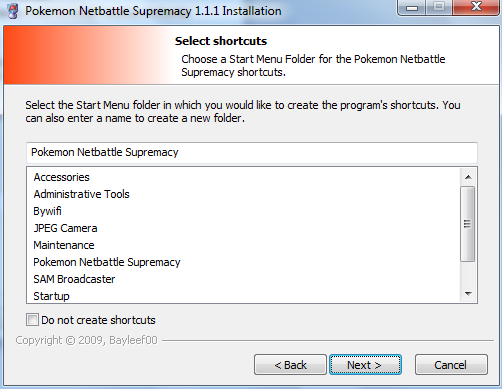The height and width of the screenshot is (389, 502).
Task: Click the installer icon in title bar
Action: point(12,10)
